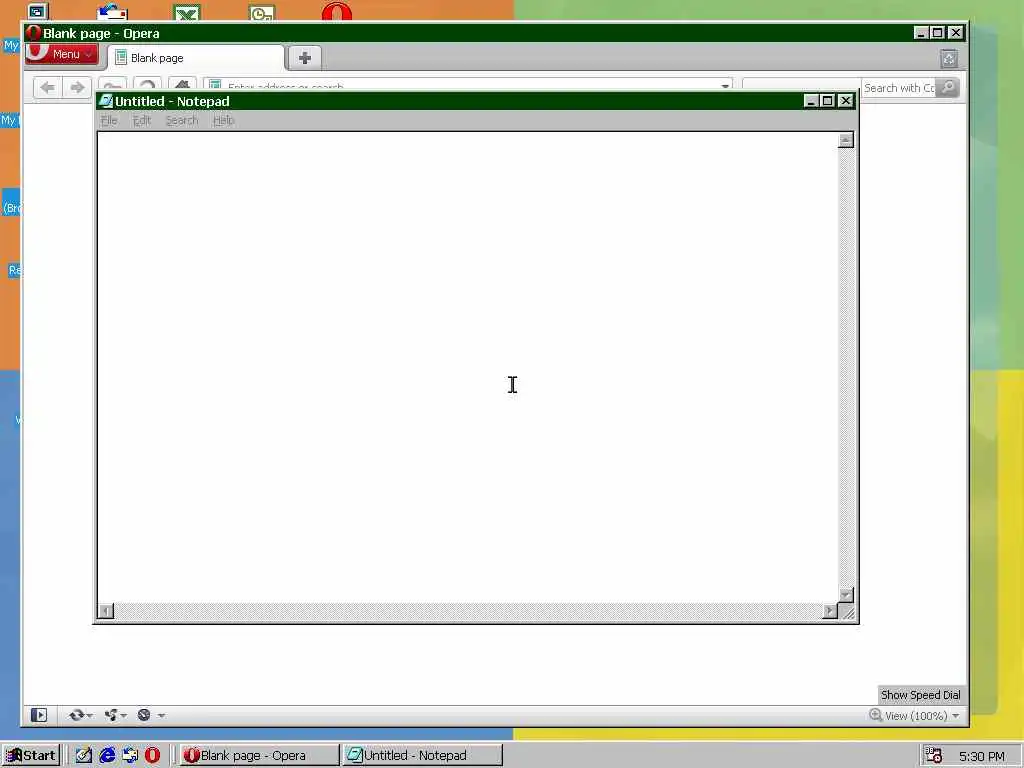Minimize the Opera window
This screenshot has width=1024, height=768.
pyautogui.click(x=921, y=33)
